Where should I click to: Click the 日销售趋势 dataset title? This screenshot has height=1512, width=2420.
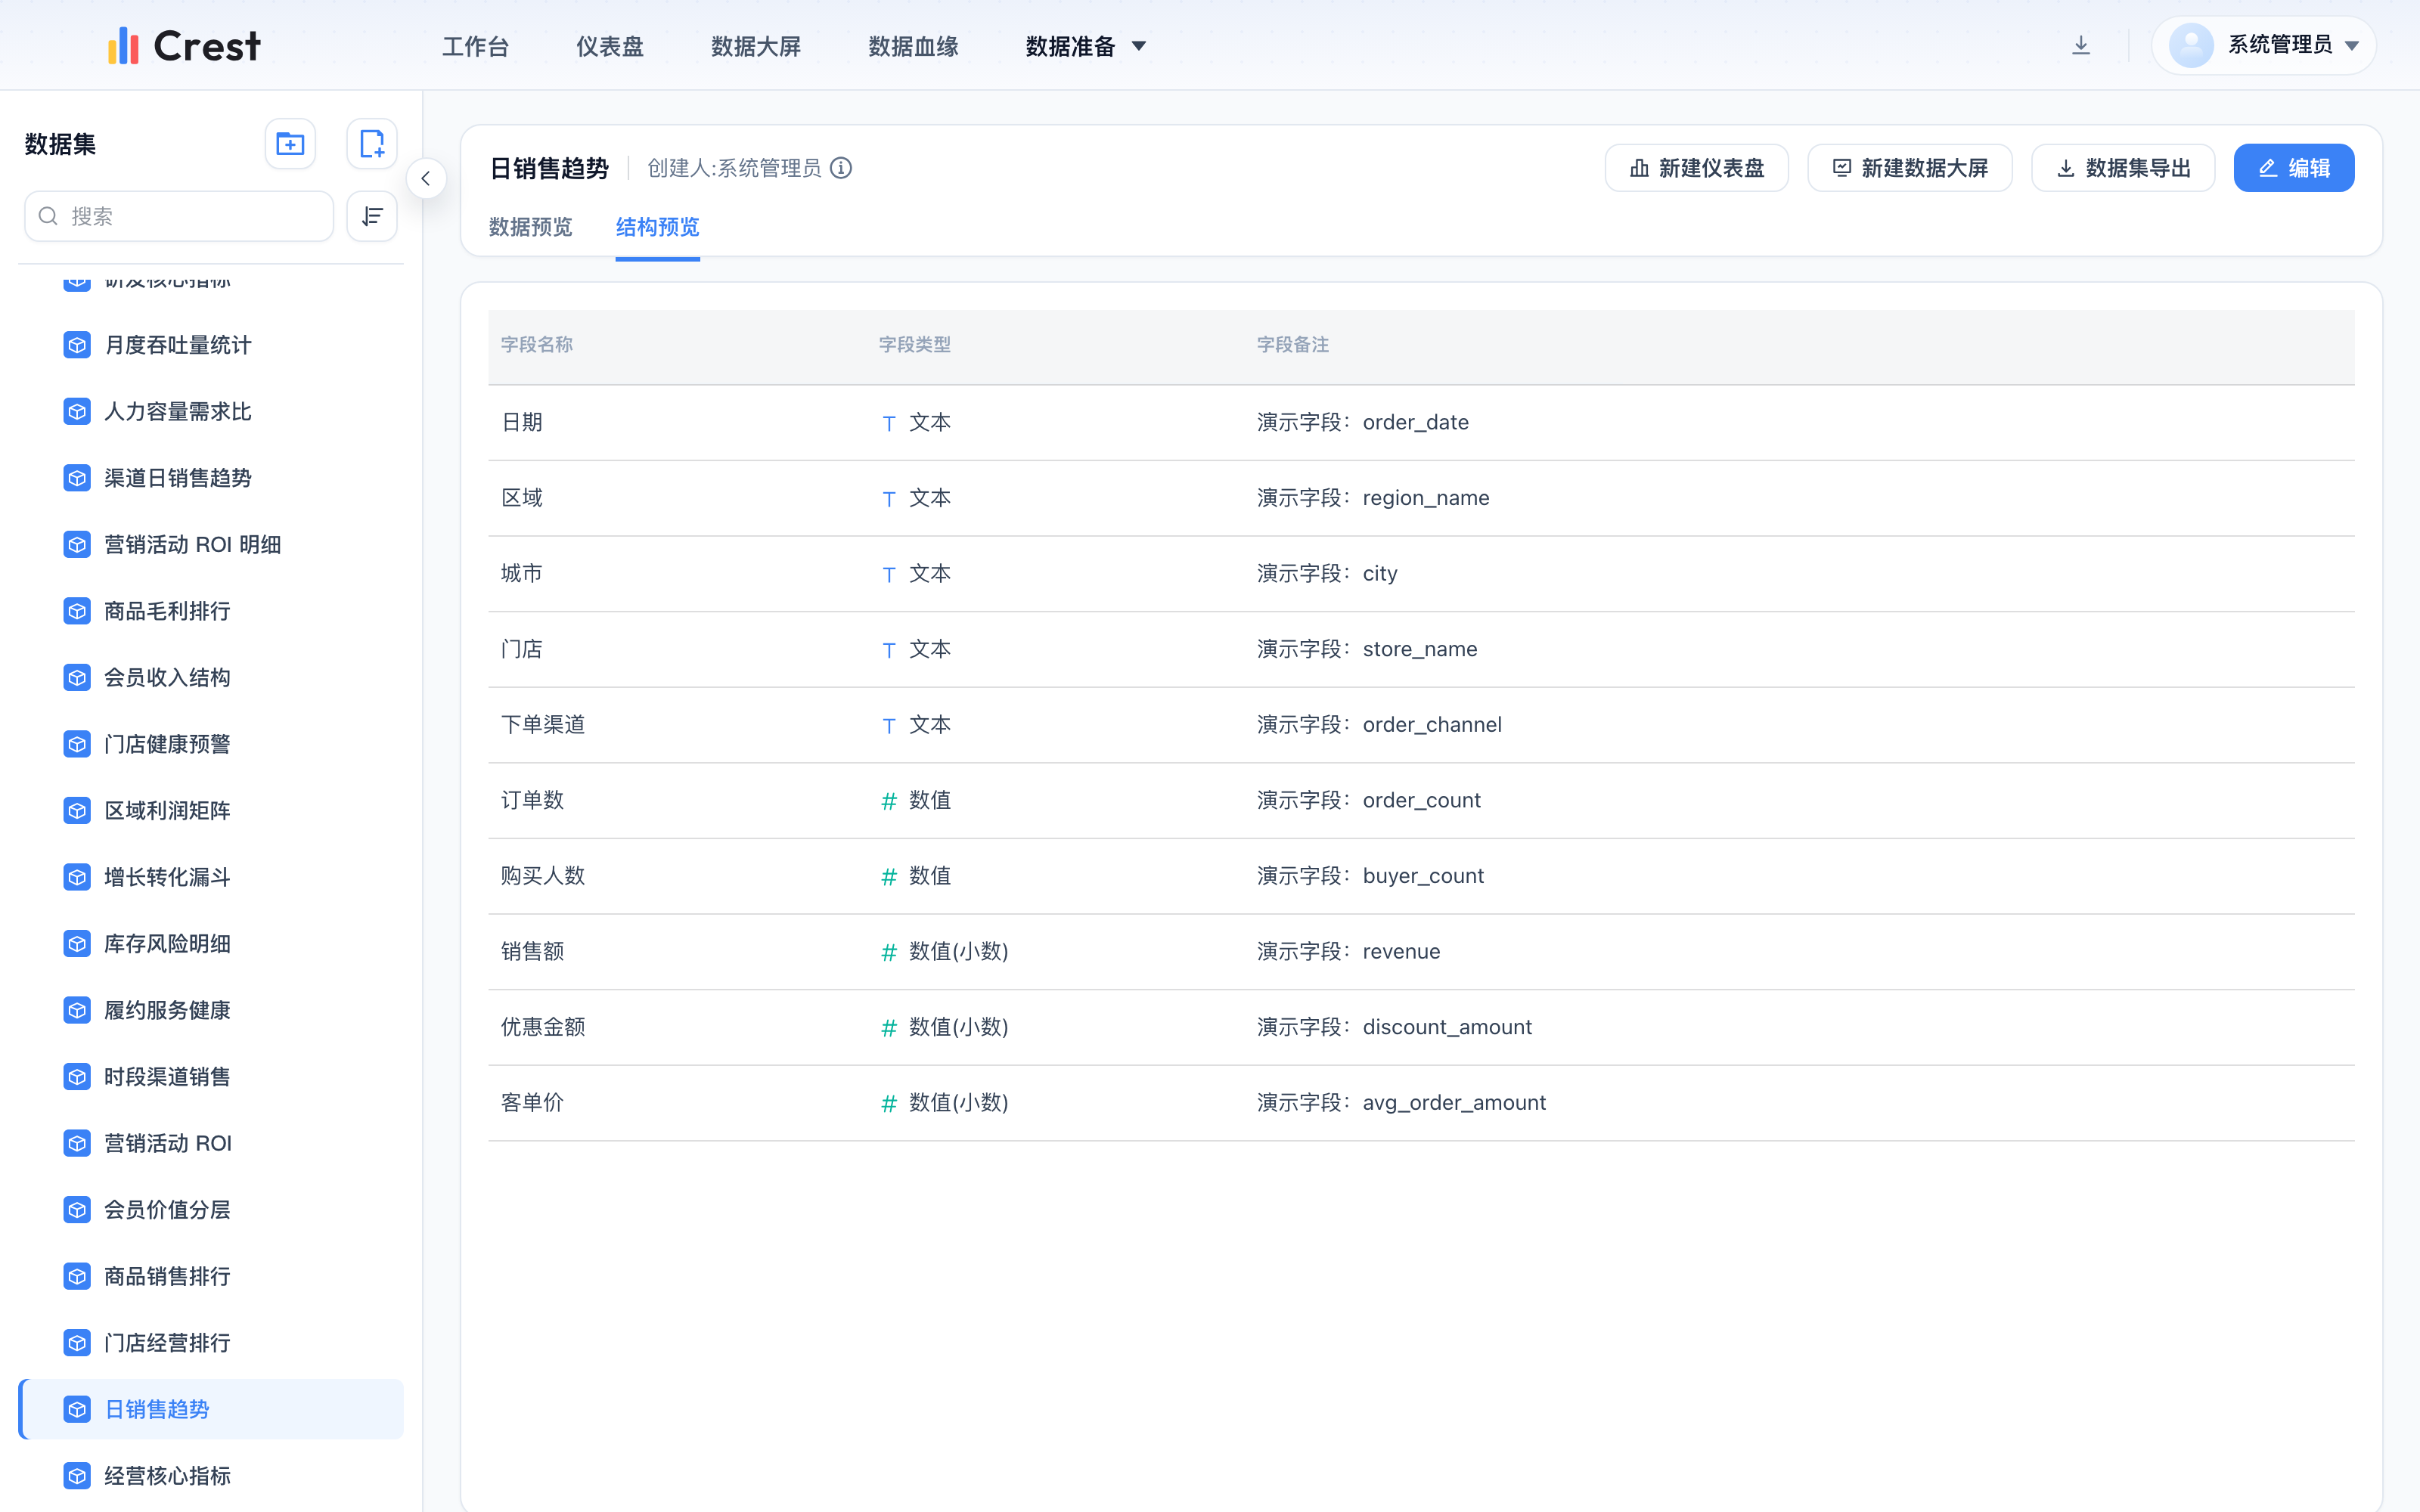pyautogui.click(x=549, y=168)
